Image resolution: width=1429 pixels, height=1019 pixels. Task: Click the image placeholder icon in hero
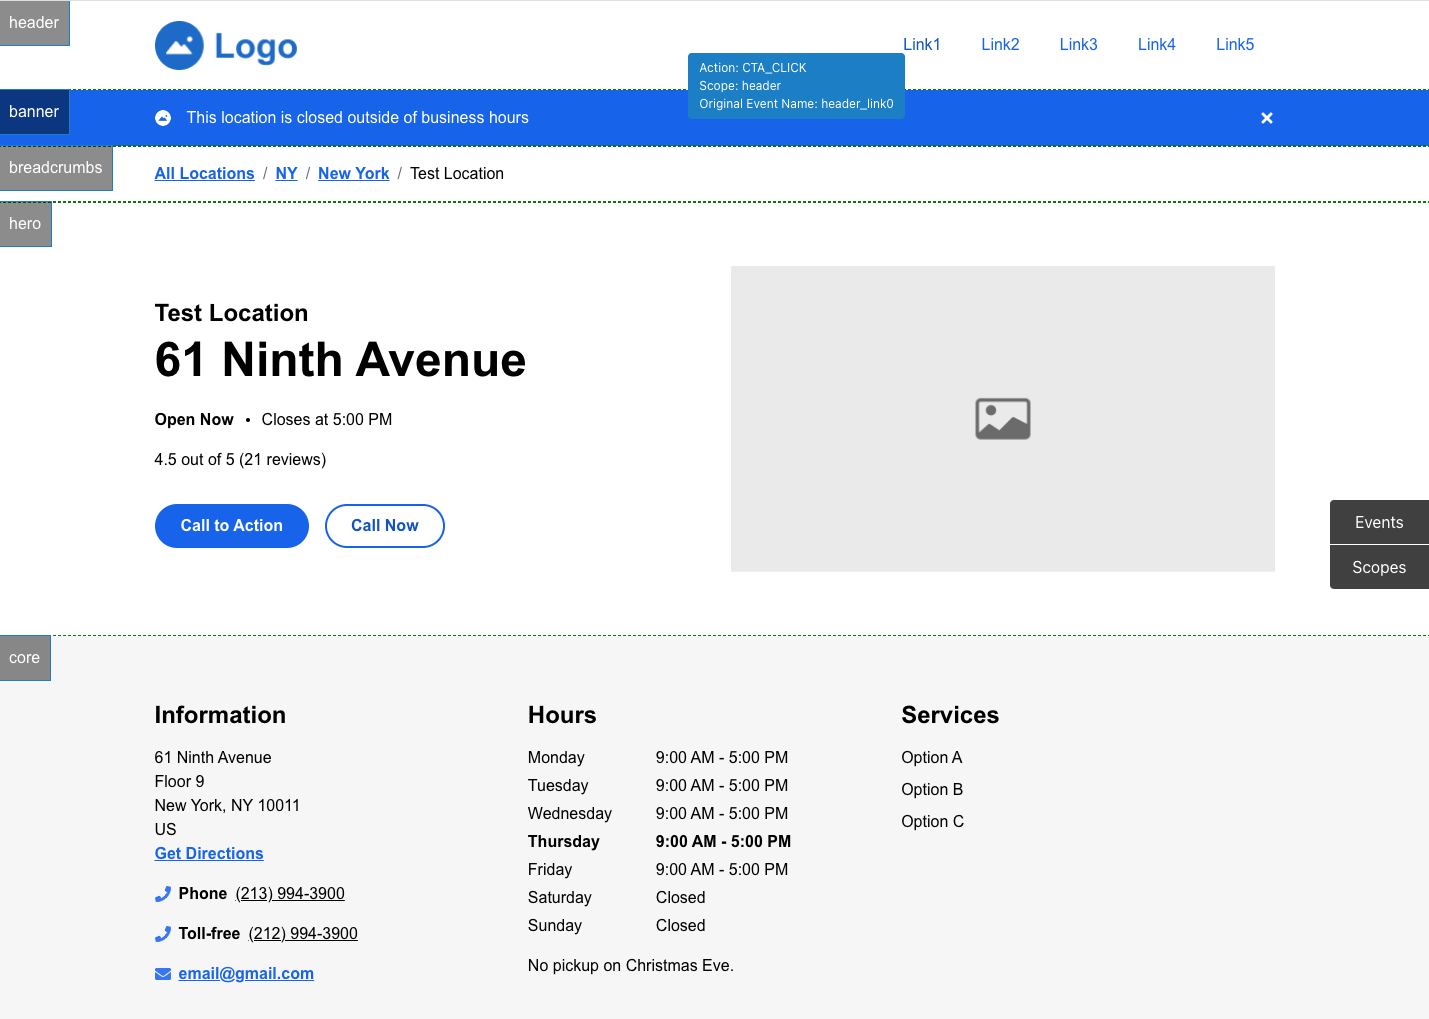coord(1003,419)
